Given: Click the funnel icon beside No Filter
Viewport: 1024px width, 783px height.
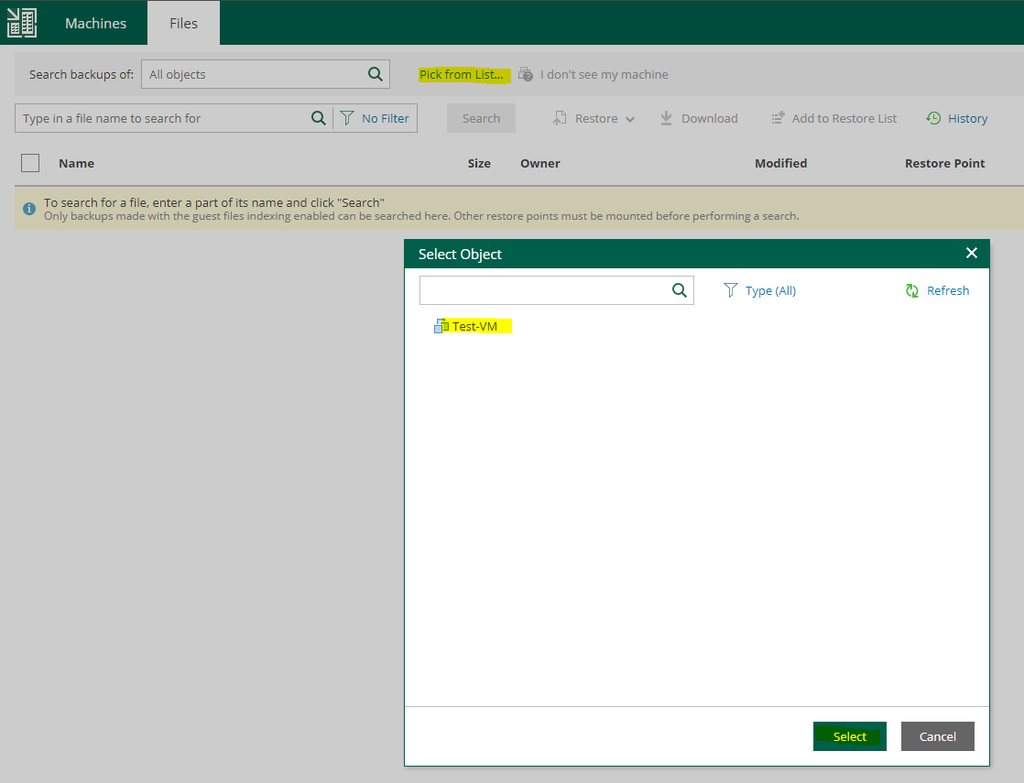Looking at the screenshot, I should [x=347, y=118].
